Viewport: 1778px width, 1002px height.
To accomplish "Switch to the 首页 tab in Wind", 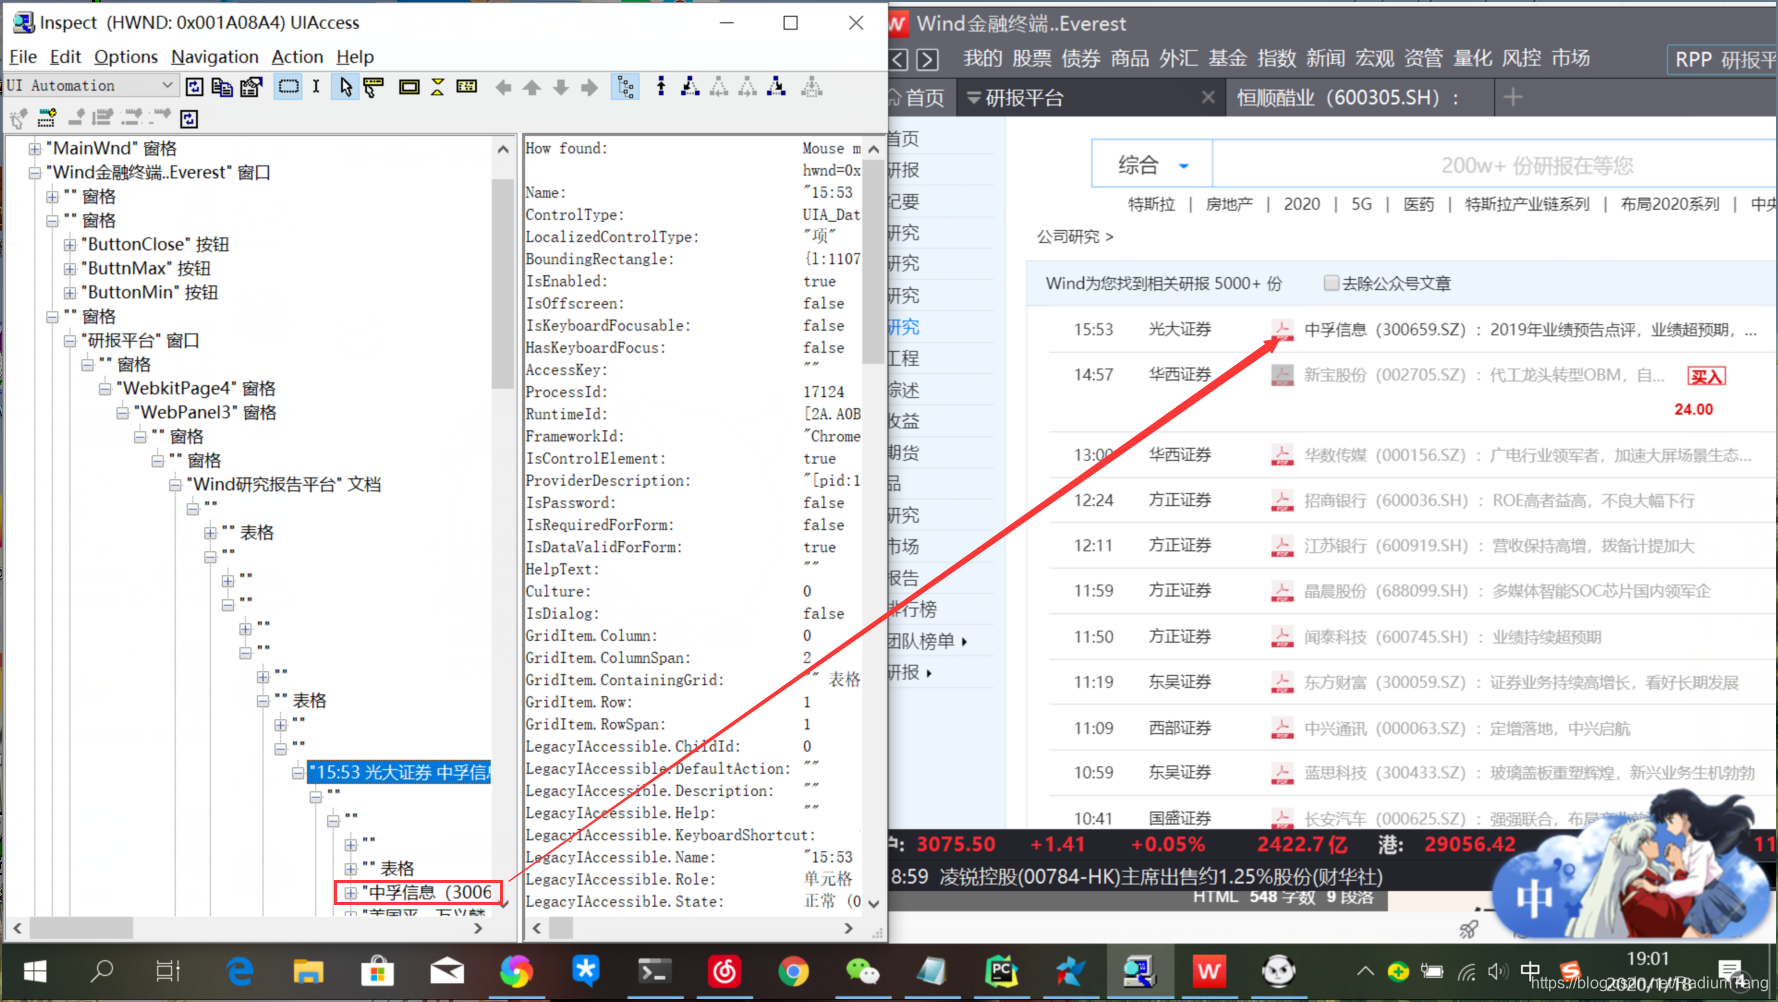I will coord(918,98).
